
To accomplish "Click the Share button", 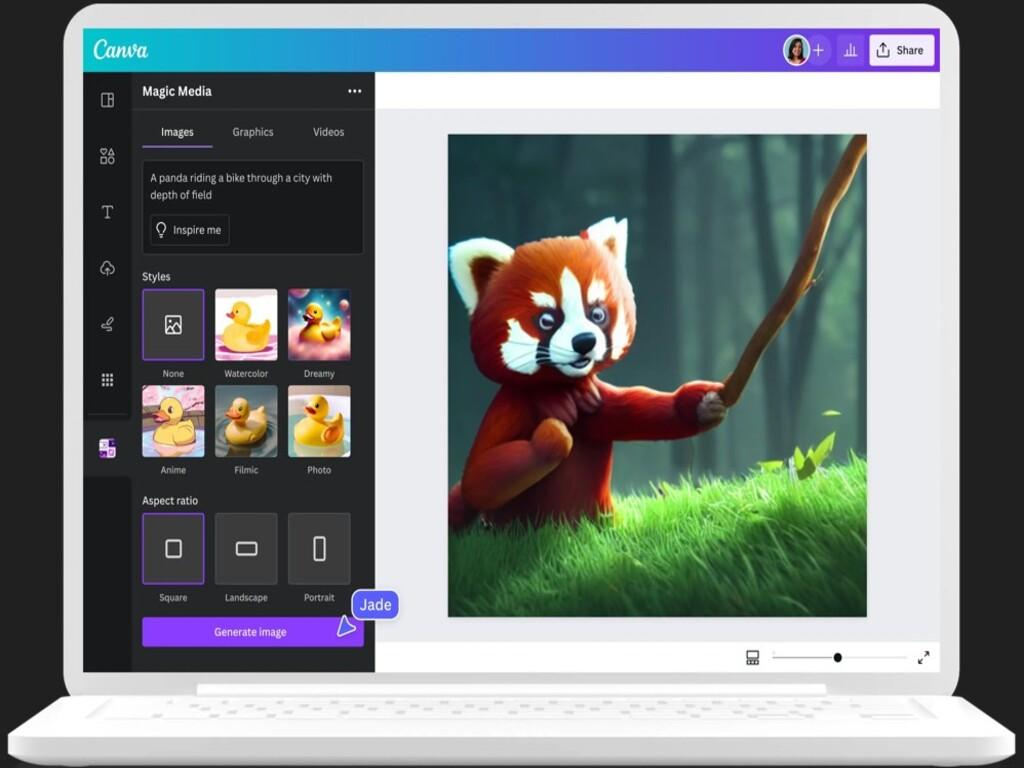I will [x=901, y=50].
